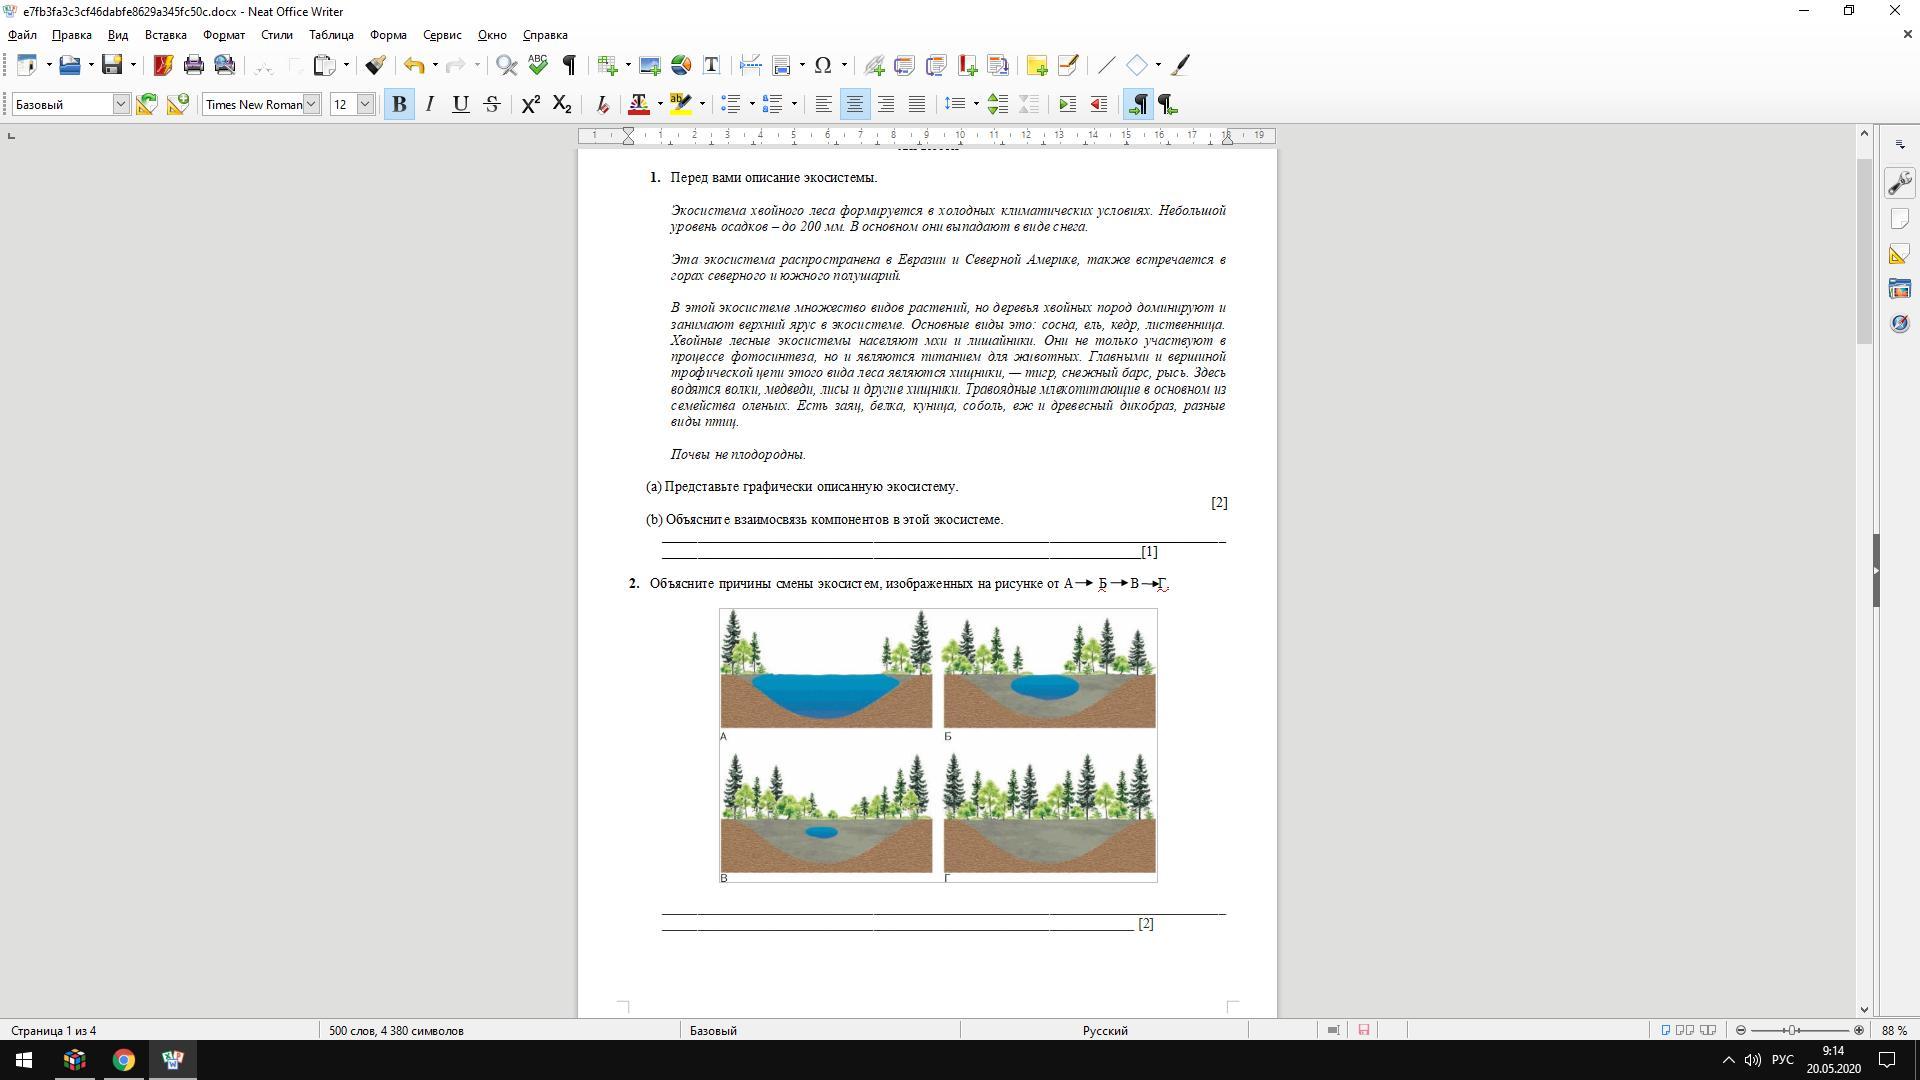Toggle formatting marks pilcrow
The height and width of the screenshot is (1080, 1920).
click(569, 66)
